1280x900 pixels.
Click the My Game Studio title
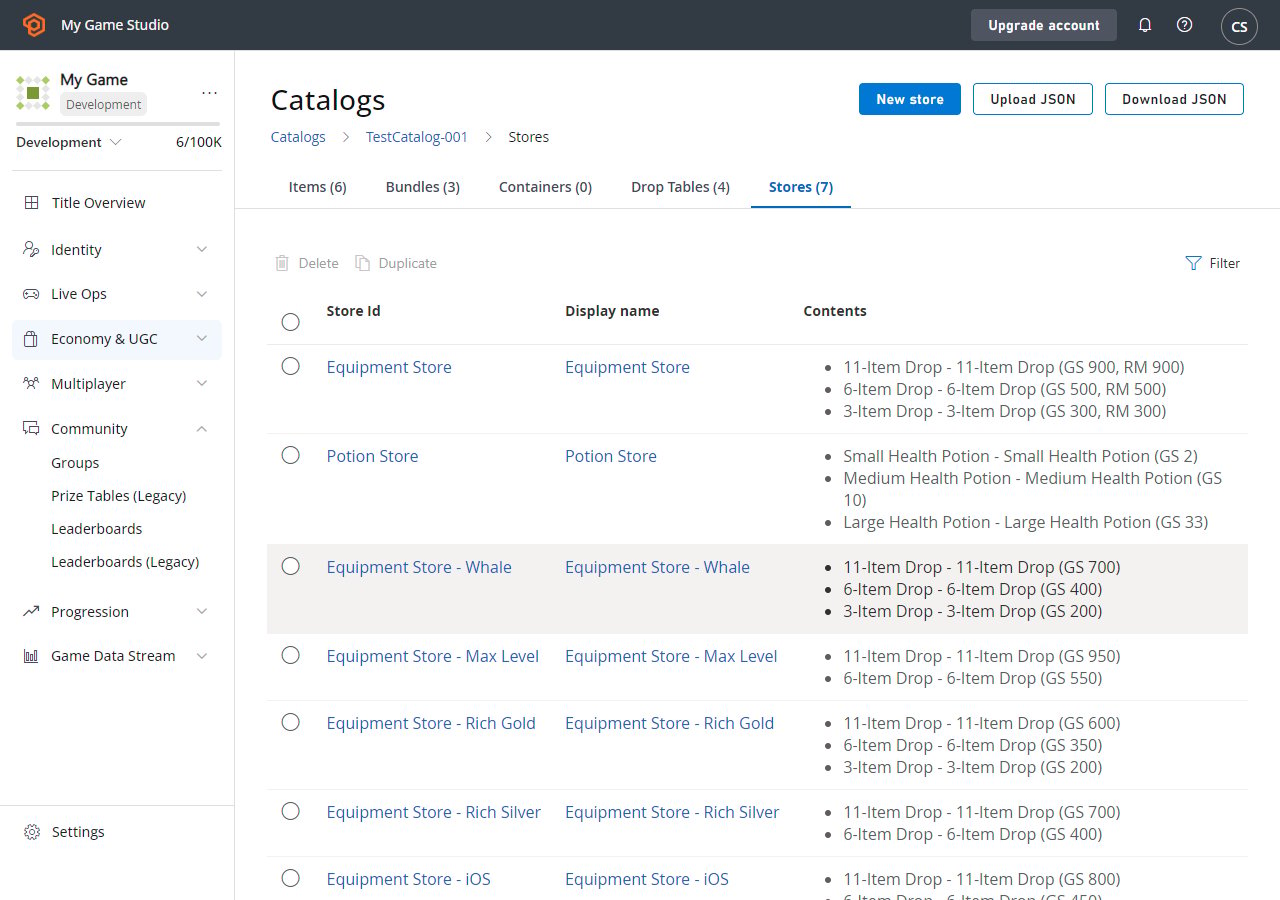tap(115, 25)
